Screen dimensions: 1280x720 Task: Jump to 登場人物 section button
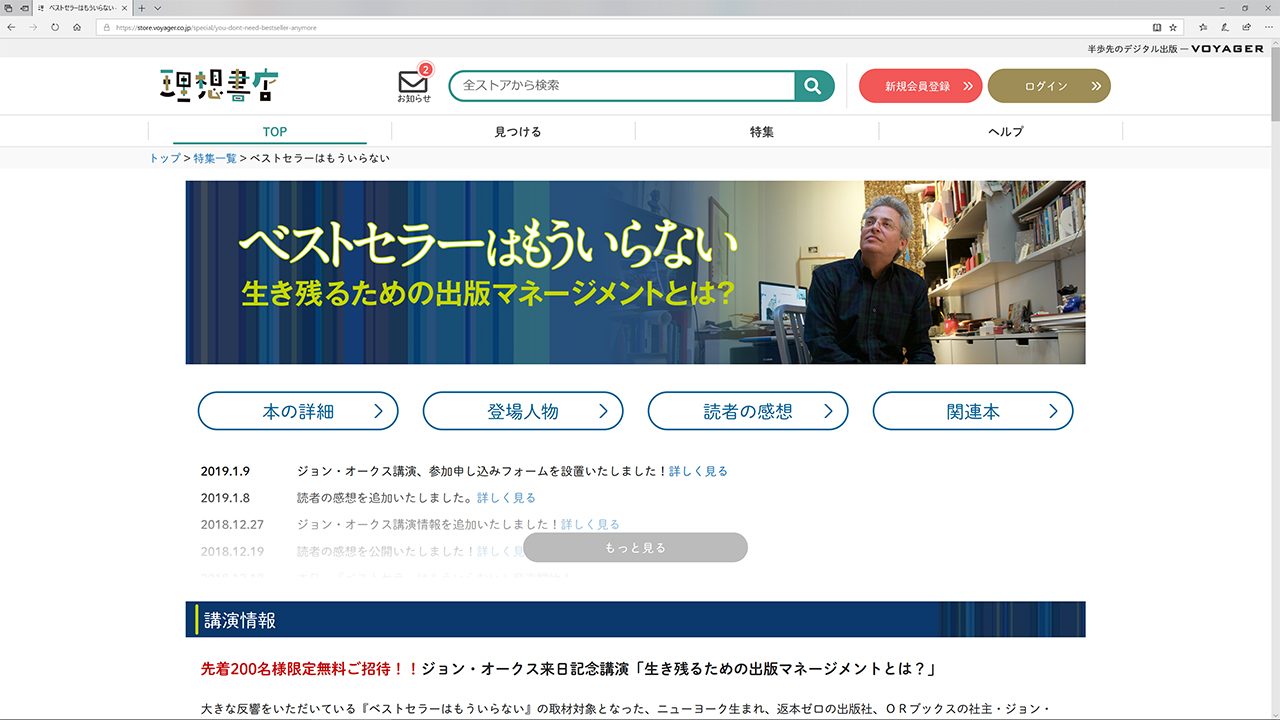tap(523, 411)
